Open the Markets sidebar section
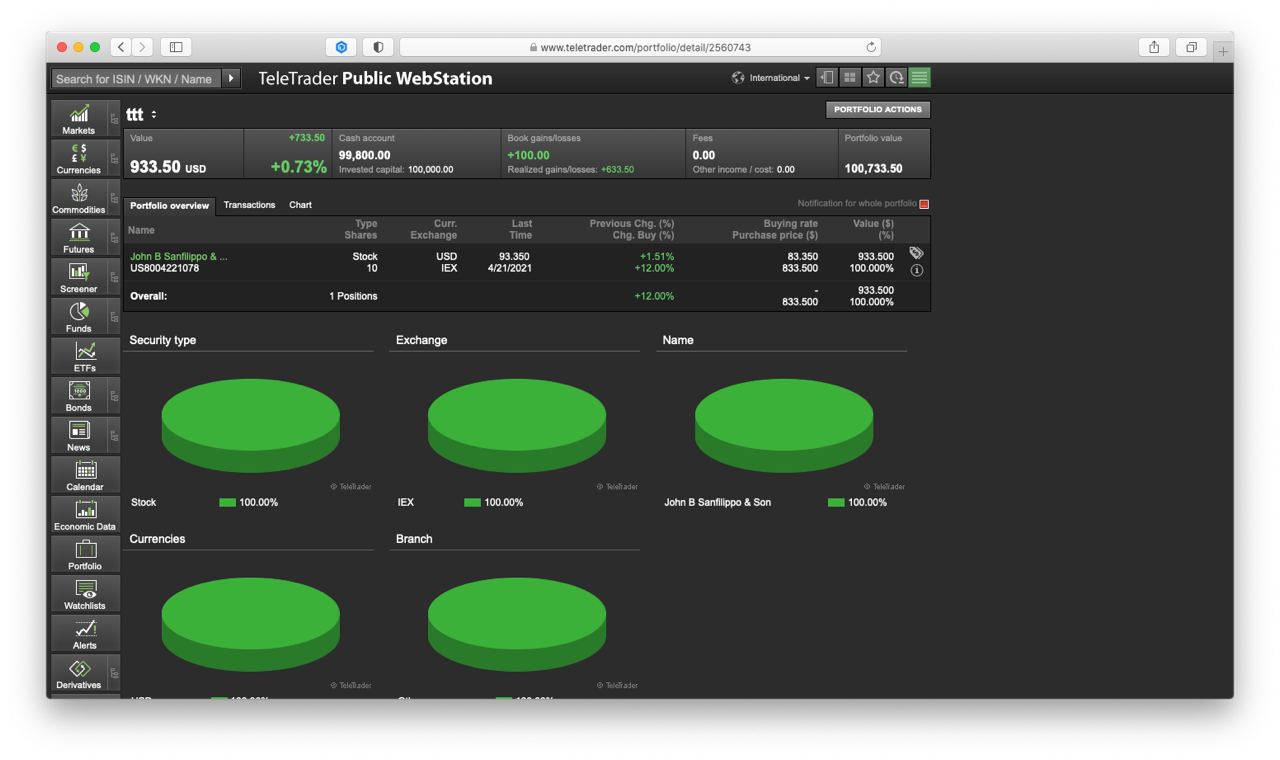1280x760 pixels. click(79, 118)
